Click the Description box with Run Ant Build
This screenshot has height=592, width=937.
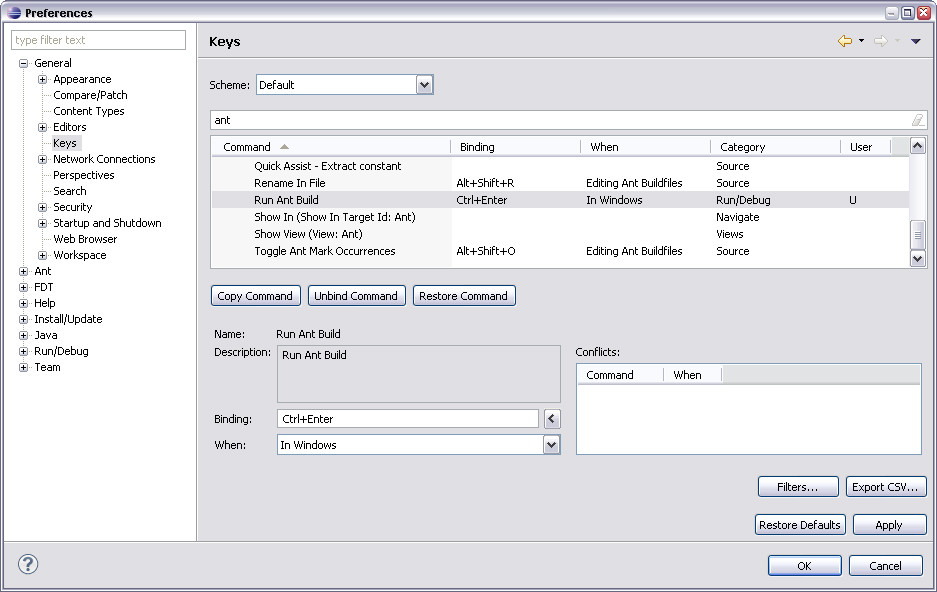coord(418,374)
